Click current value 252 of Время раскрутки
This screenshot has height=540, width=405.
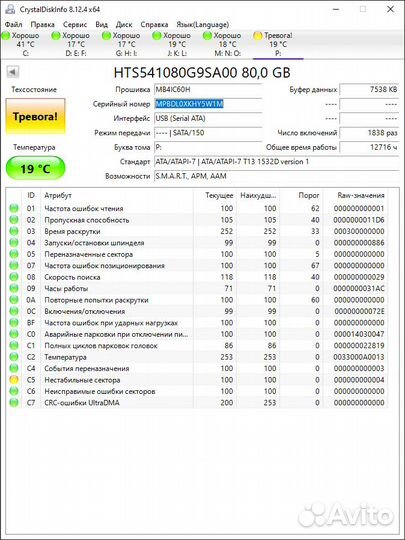(x=227, y=231)
